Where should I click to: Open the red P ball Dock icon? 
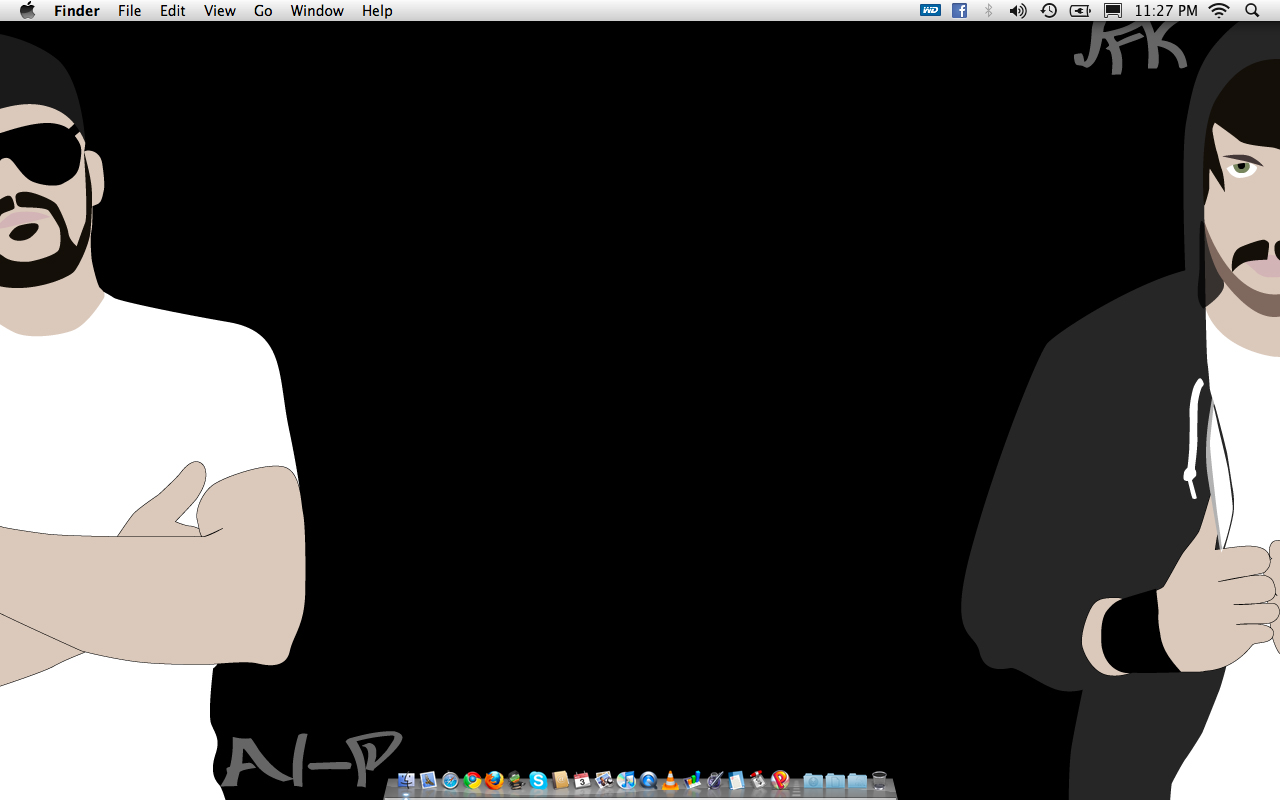(x=780, y=780)
